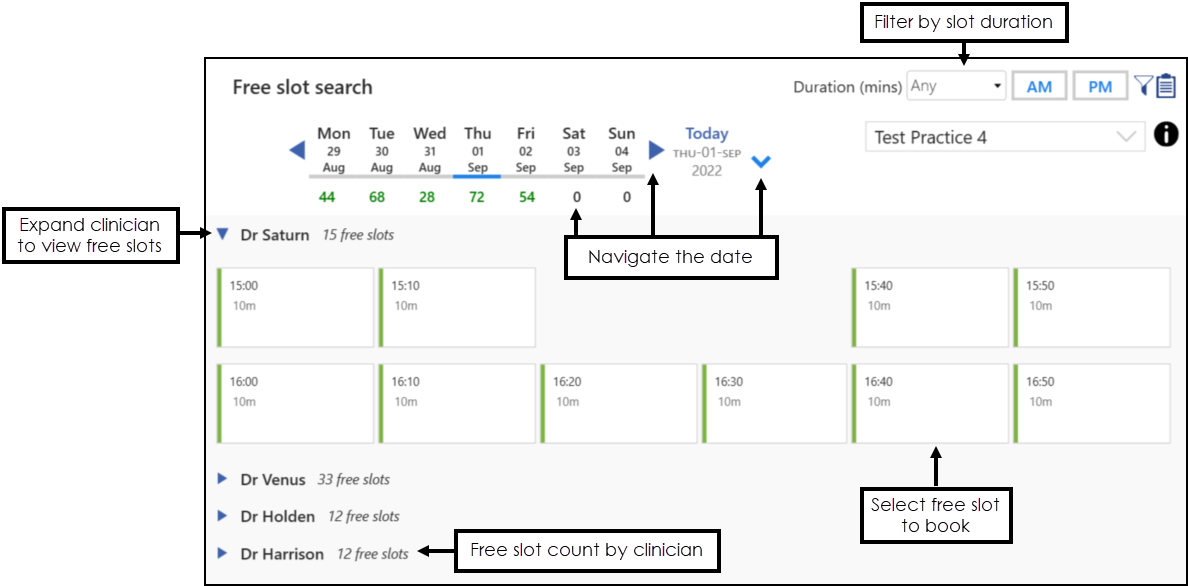Click the filter funnel icon
The width and height of the screenshot is (1188, 586).
click(x=1143, y=87)
